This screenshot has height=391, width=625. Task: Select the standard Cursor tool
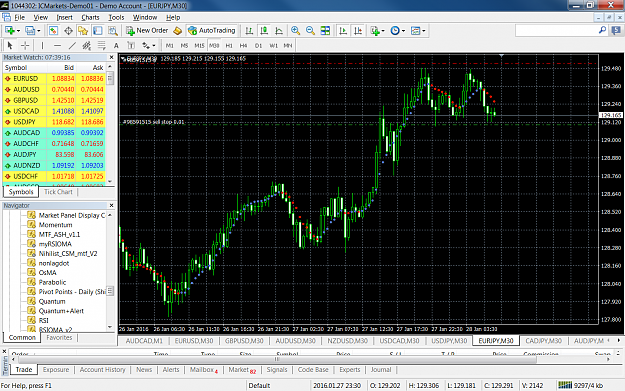click(10, 45)
